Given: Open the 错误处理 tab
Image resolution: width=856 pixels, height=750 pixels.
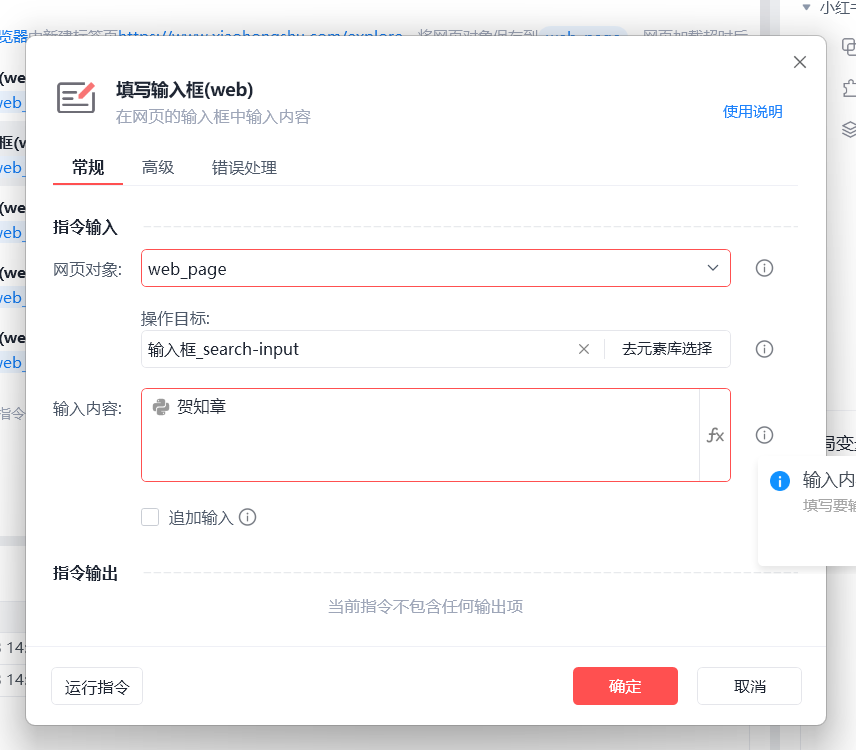Looking at the screenshot, I should [x=244, y=168].
